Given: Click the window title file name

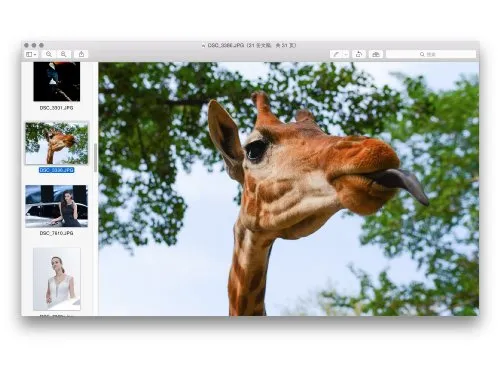Looking at the screenshot, I should tap(226, 45).
